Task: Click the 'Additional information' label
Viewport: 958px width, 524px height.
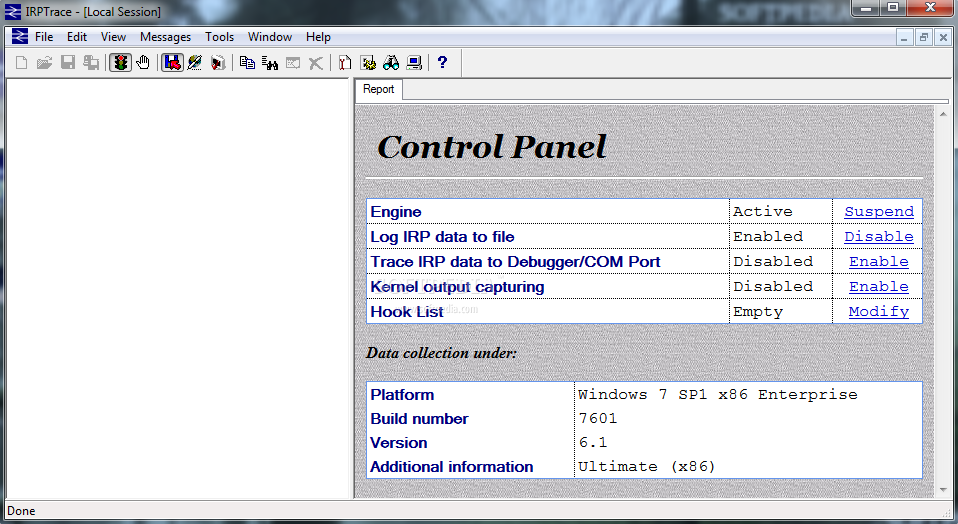Action: click(x=452, y=467)
